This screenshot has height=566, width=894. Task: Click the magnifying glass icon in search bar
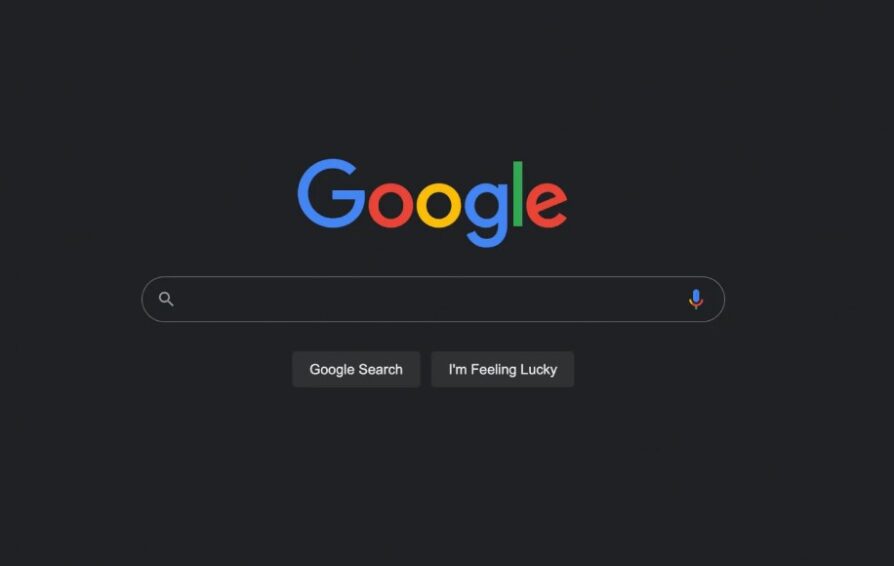[166, 299]
